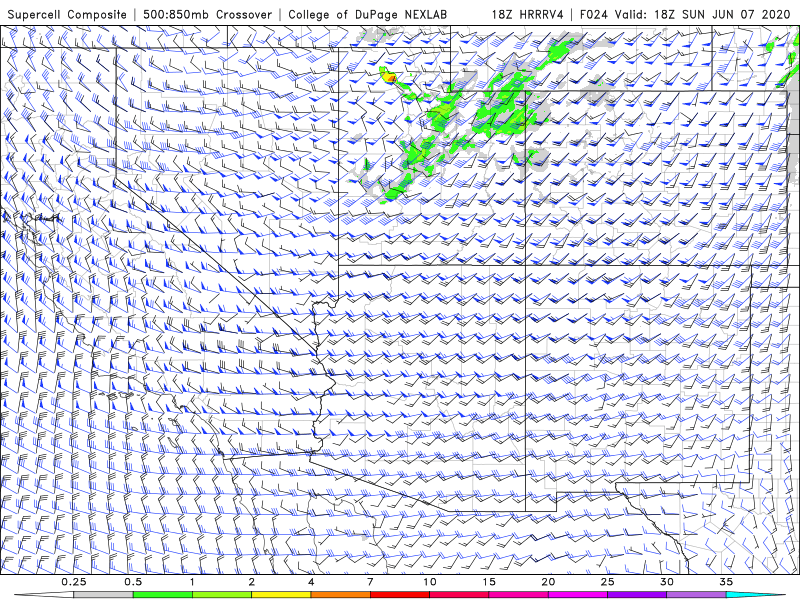This screenshot has height=600, width=800.
Task: Pick the pink 15–20 legend swatch
Action: coord(518,595)
